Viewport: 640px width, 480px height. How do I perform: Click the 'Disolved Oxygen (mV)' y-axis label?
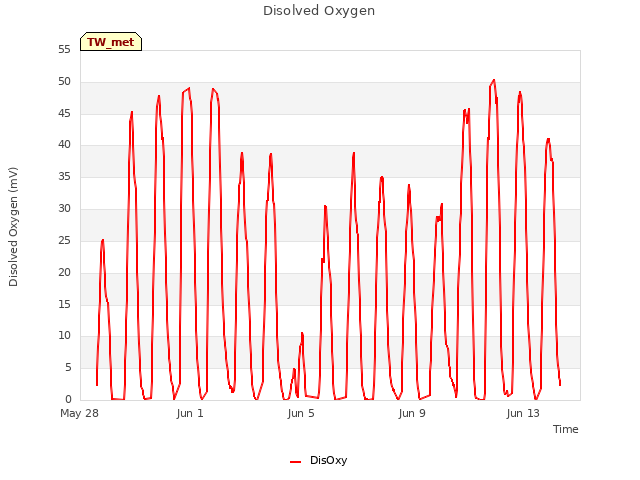[x=13, y=227]
